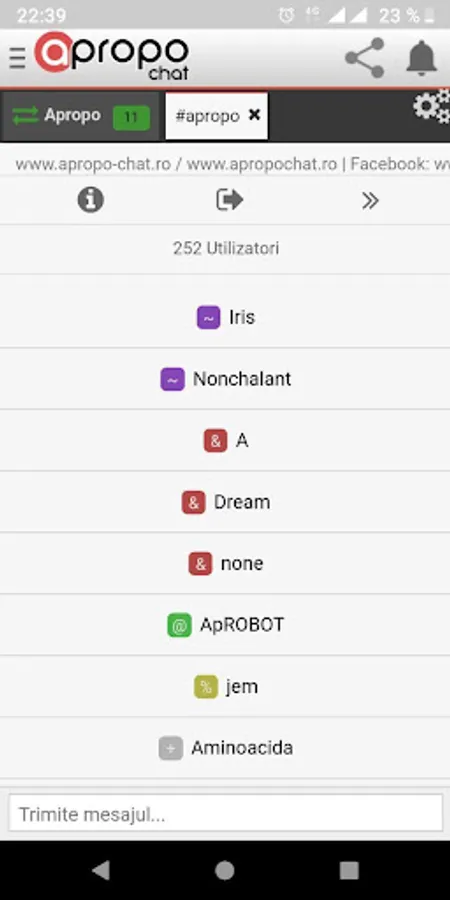This screenshot has width=450, height=900.
Task: Tap the green 11 unread badge
Action: coord(131,118)
